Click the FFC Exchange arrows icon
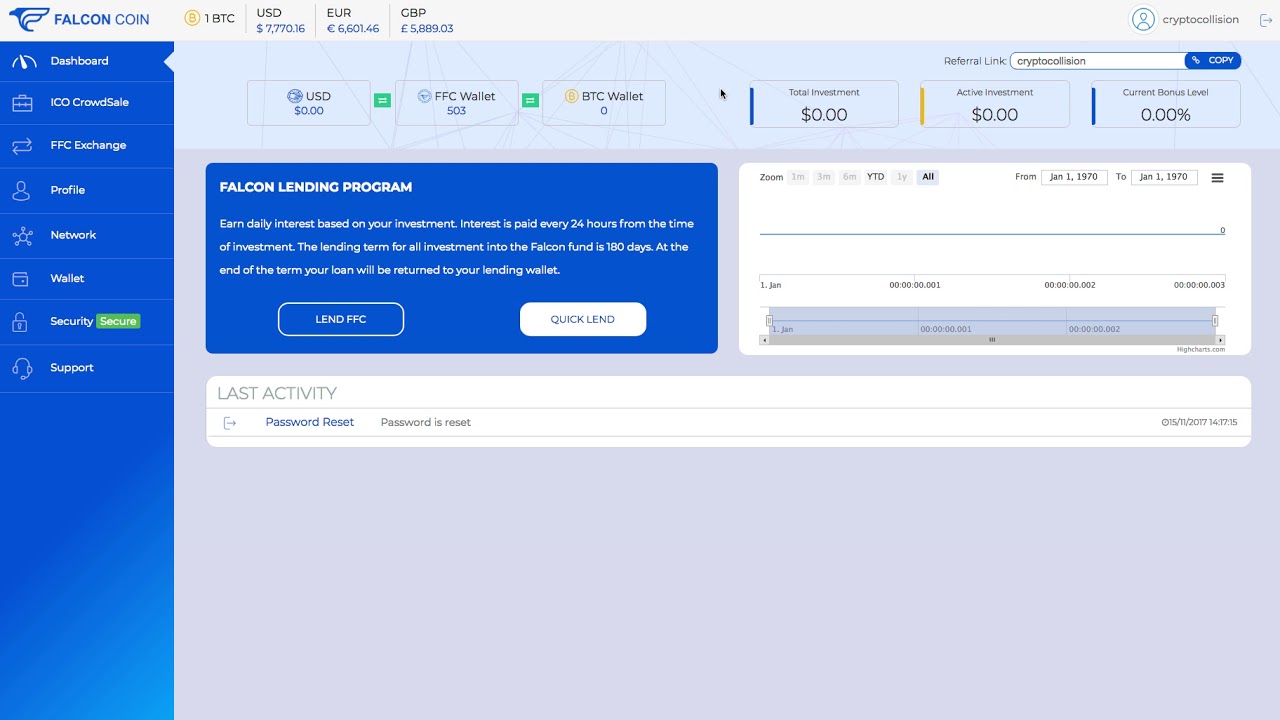The height and width of the screenshot is (720, 1280). 23,146
